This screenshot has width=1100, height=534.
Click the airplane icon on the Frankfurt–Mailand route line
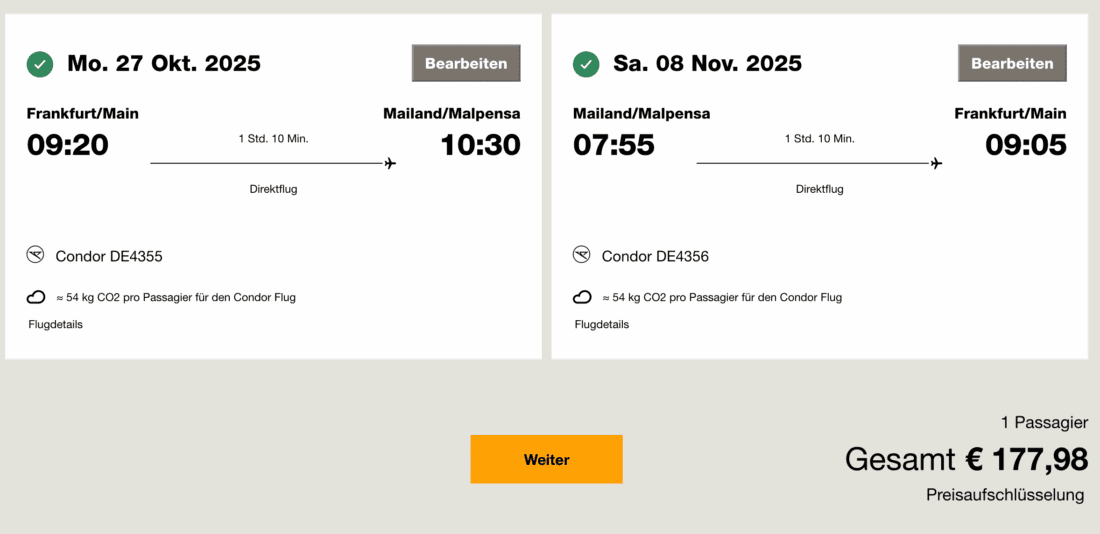(390, 163)
